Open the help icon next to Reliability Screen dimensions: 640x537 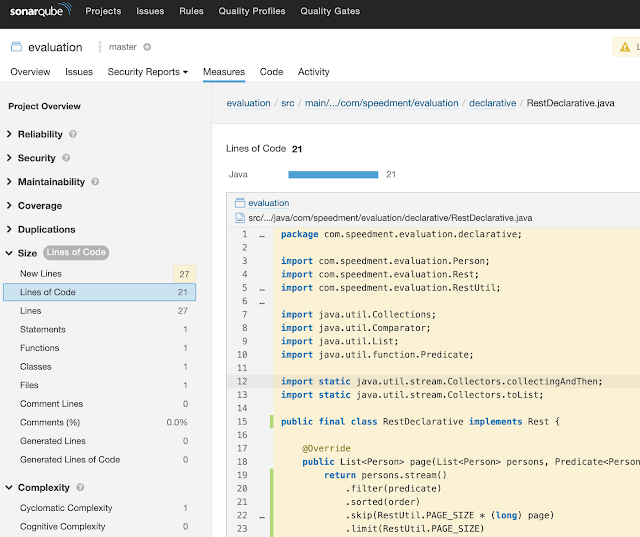(x=73, y=134)
